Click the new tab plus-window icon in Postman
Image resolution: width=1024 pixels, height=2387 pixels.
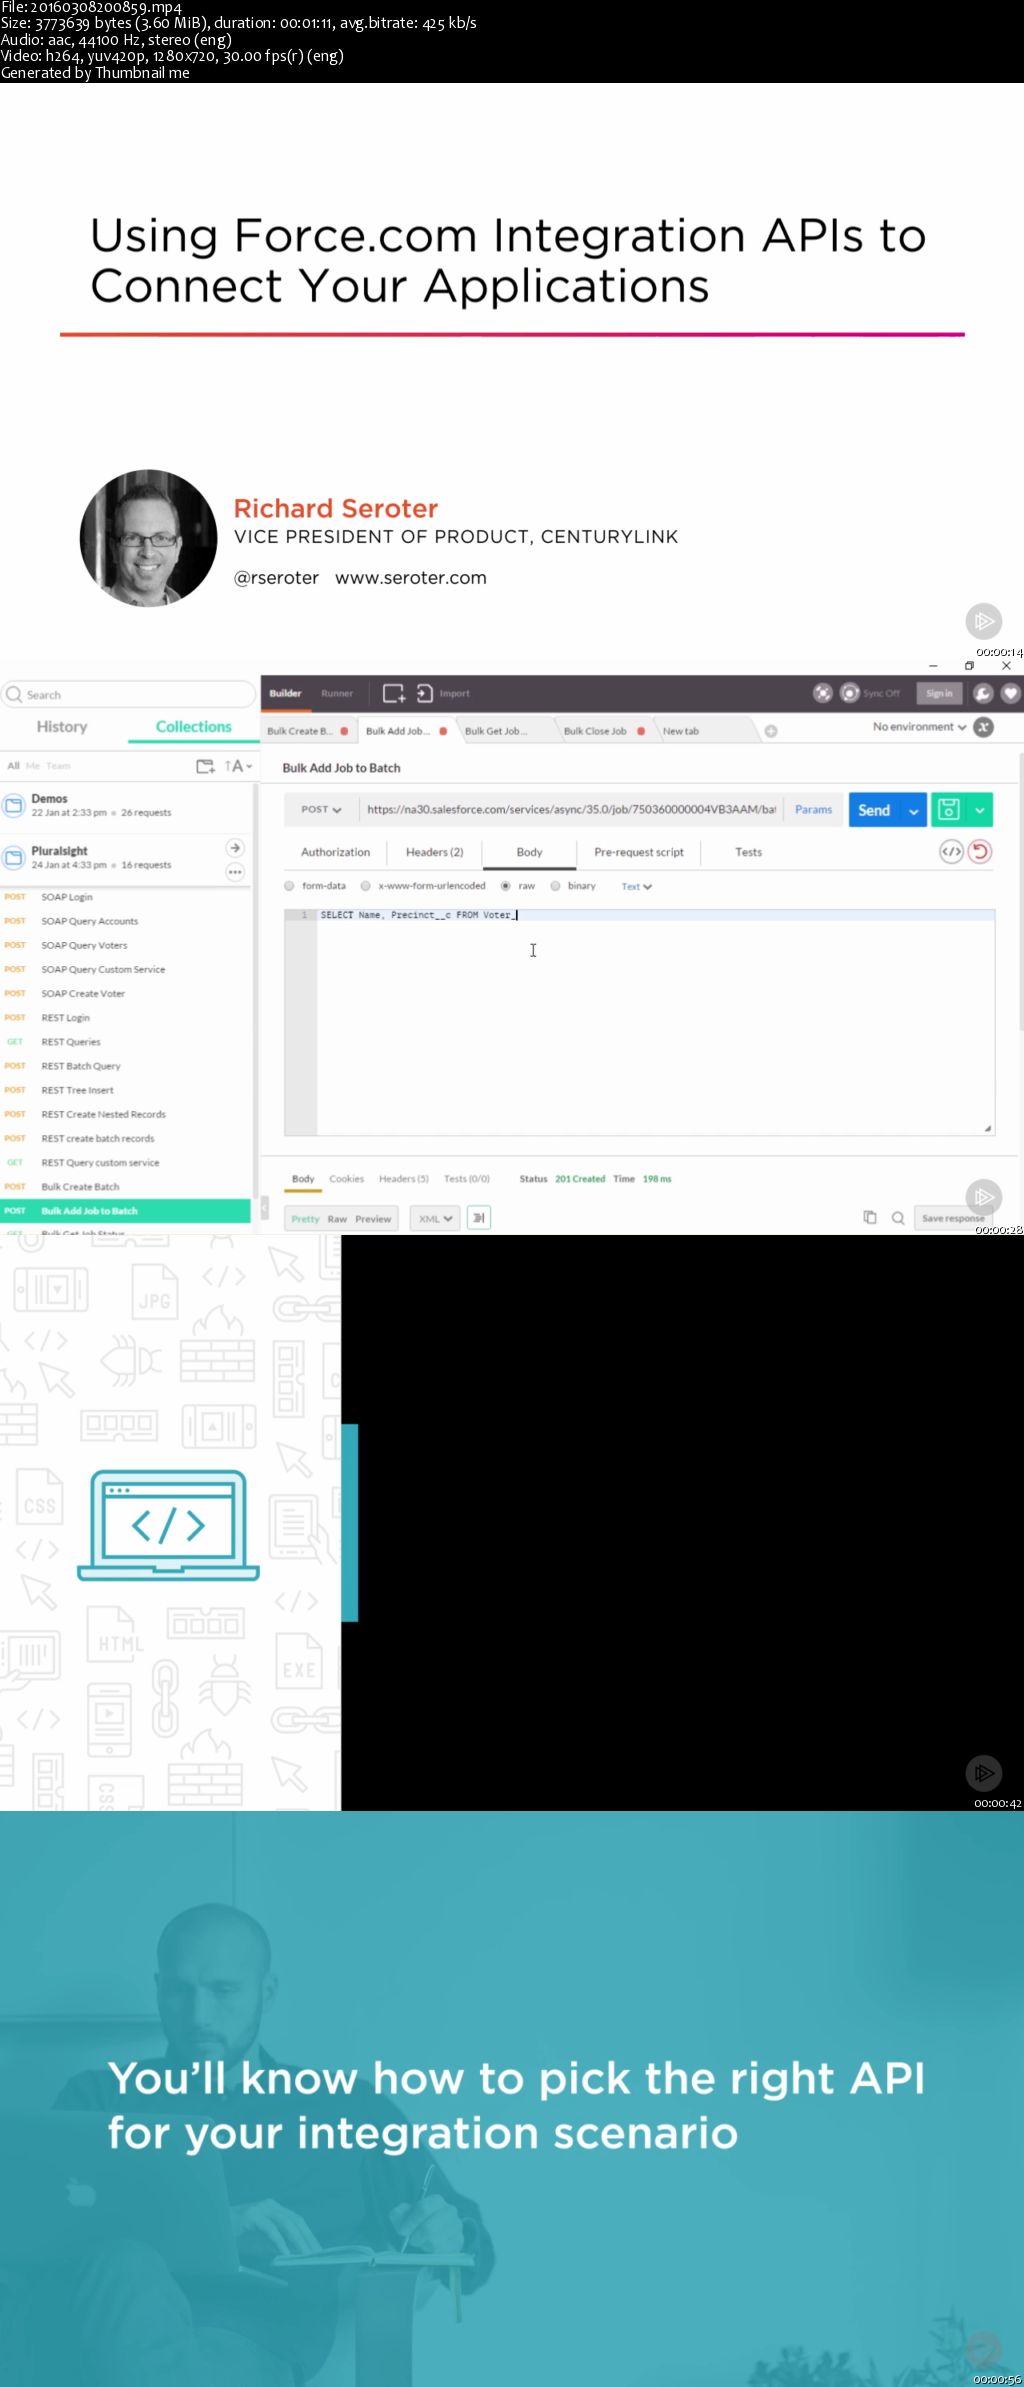tap(394, 693)
